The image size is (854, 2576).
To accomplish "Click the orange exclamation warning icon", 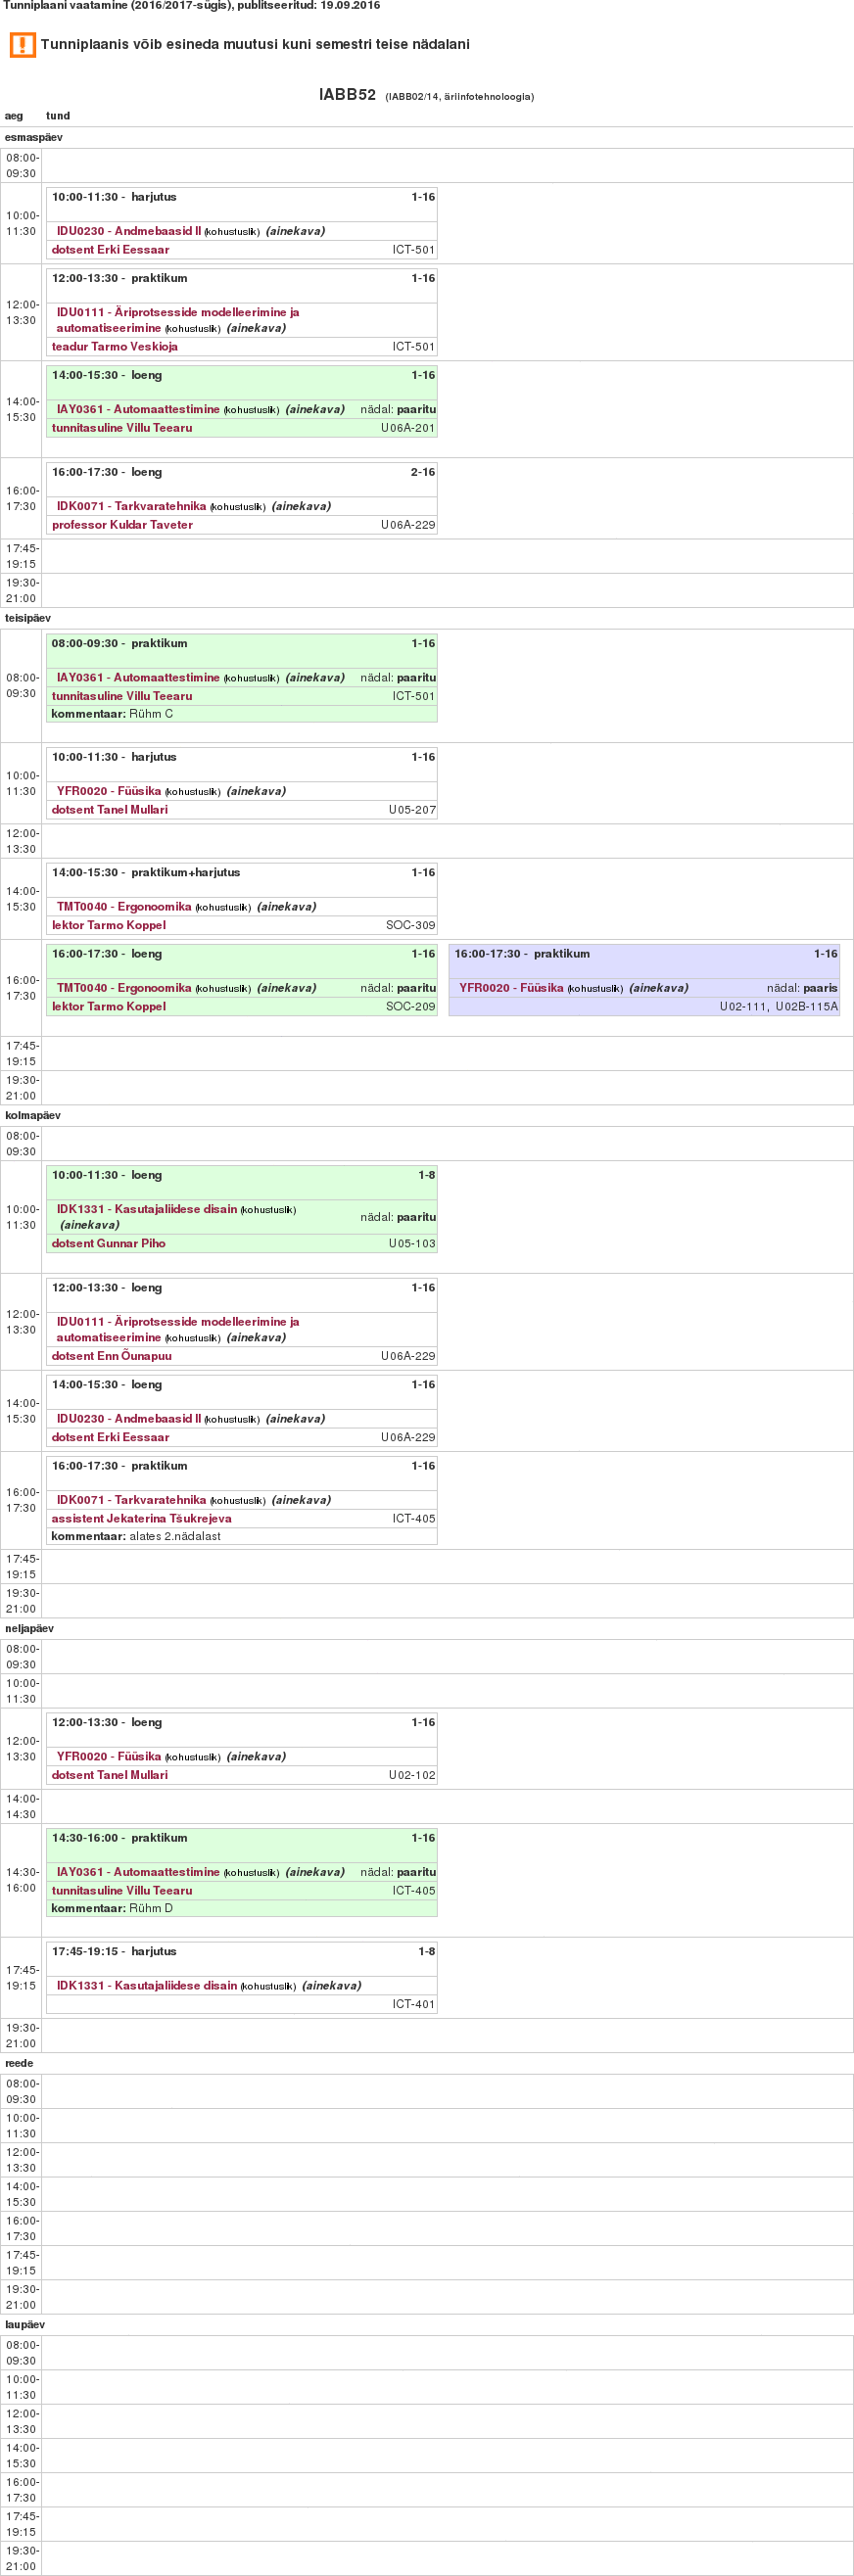I will point(22,45).
